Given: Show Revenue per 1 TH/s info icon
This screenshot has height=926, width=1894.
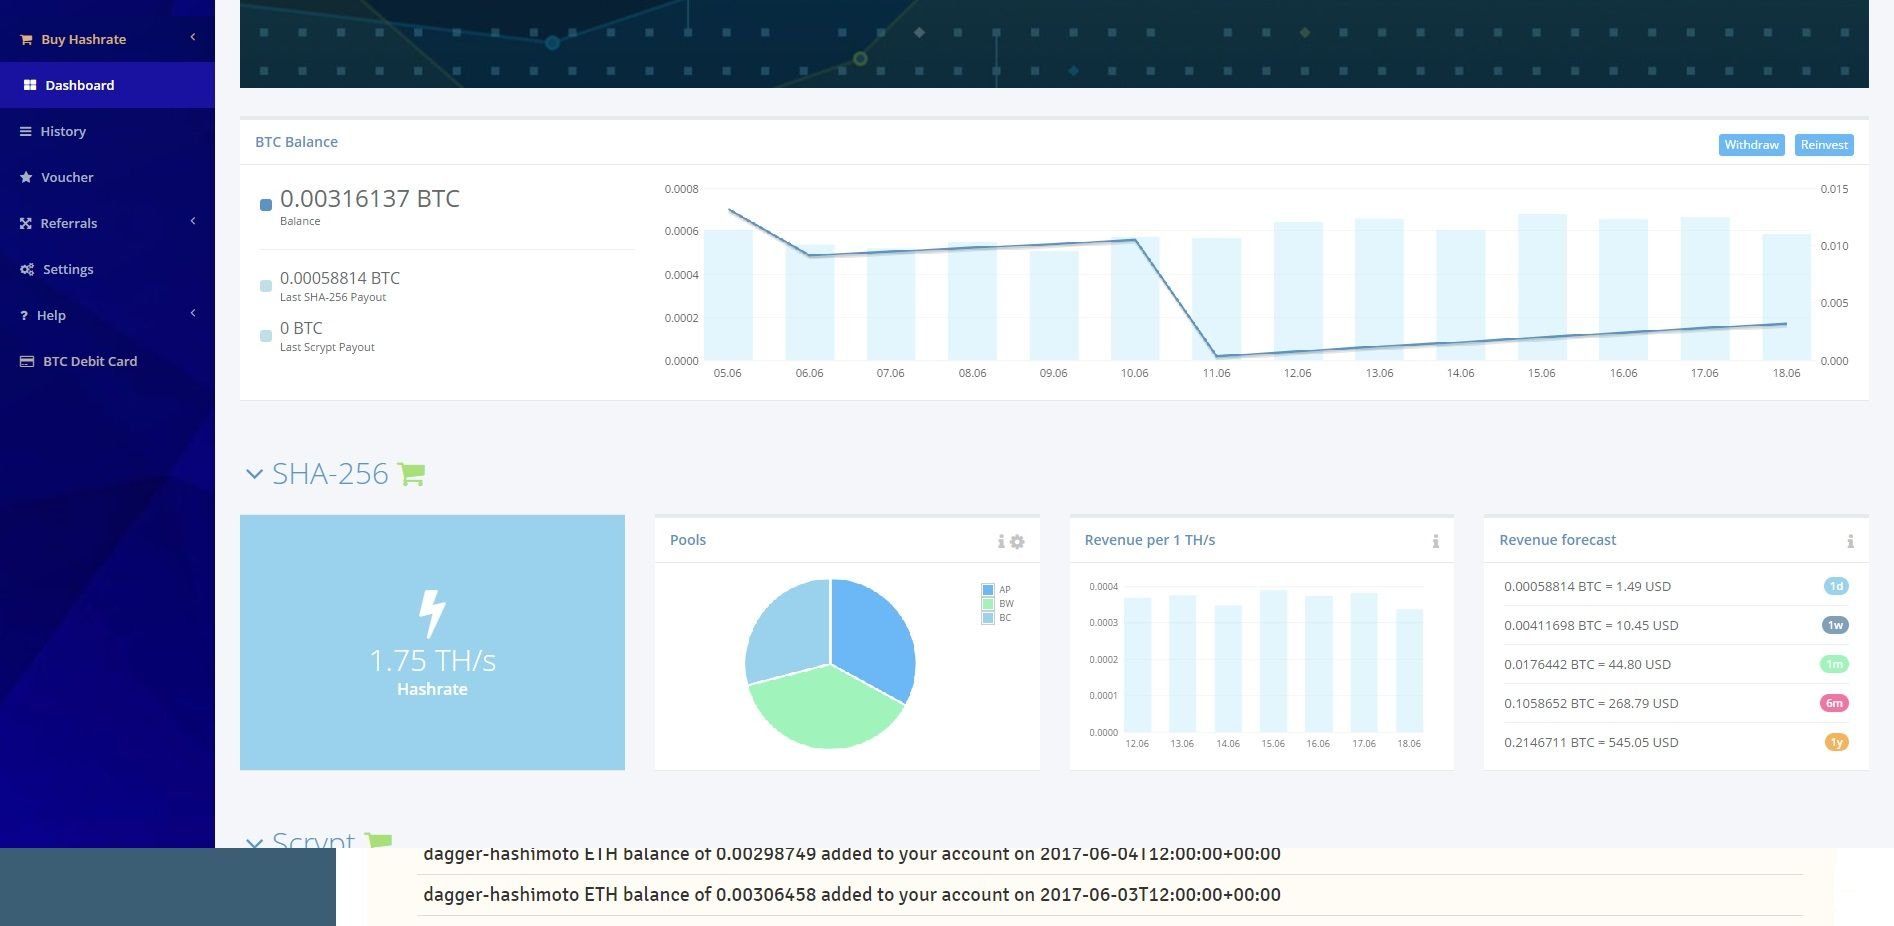Looking at the screenshot, I should pyautogui.click(x=1435, y=541).
